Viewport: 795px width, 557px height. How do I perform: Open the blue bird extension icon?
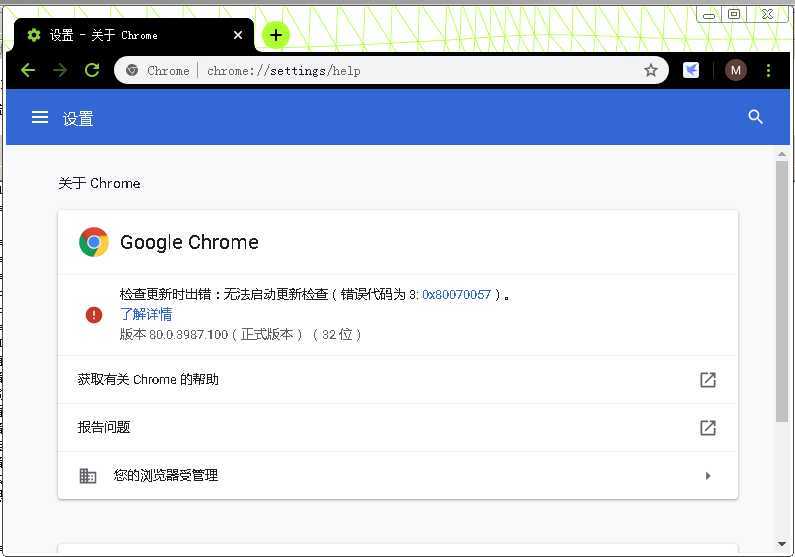tap(691, 70)
